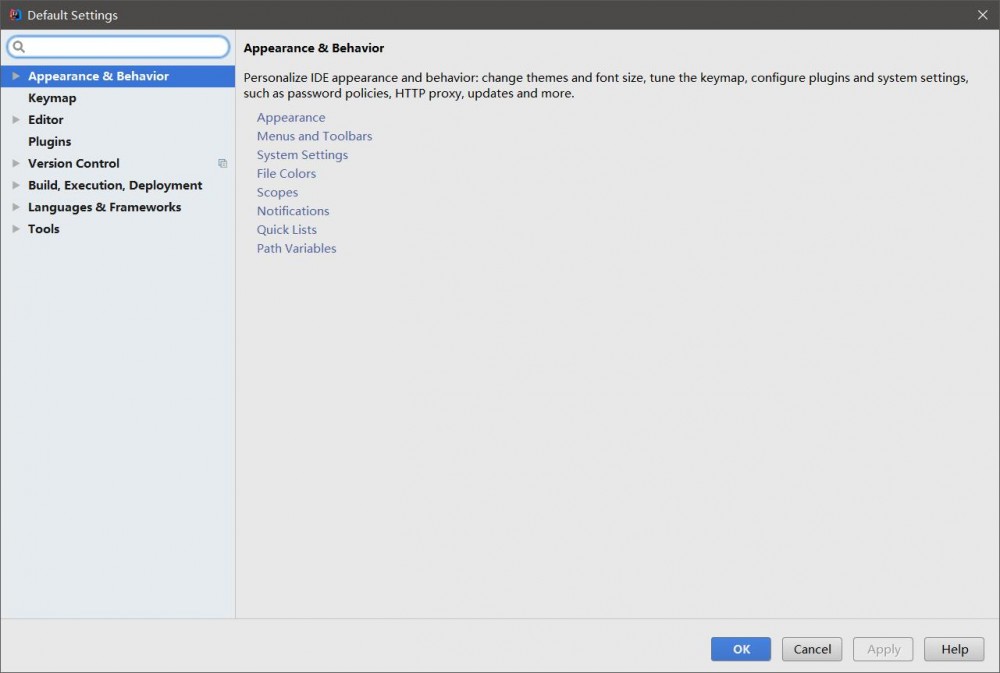
Task: Open the File Colors settings
Action: pyautogui.click(x=286, y=173)
